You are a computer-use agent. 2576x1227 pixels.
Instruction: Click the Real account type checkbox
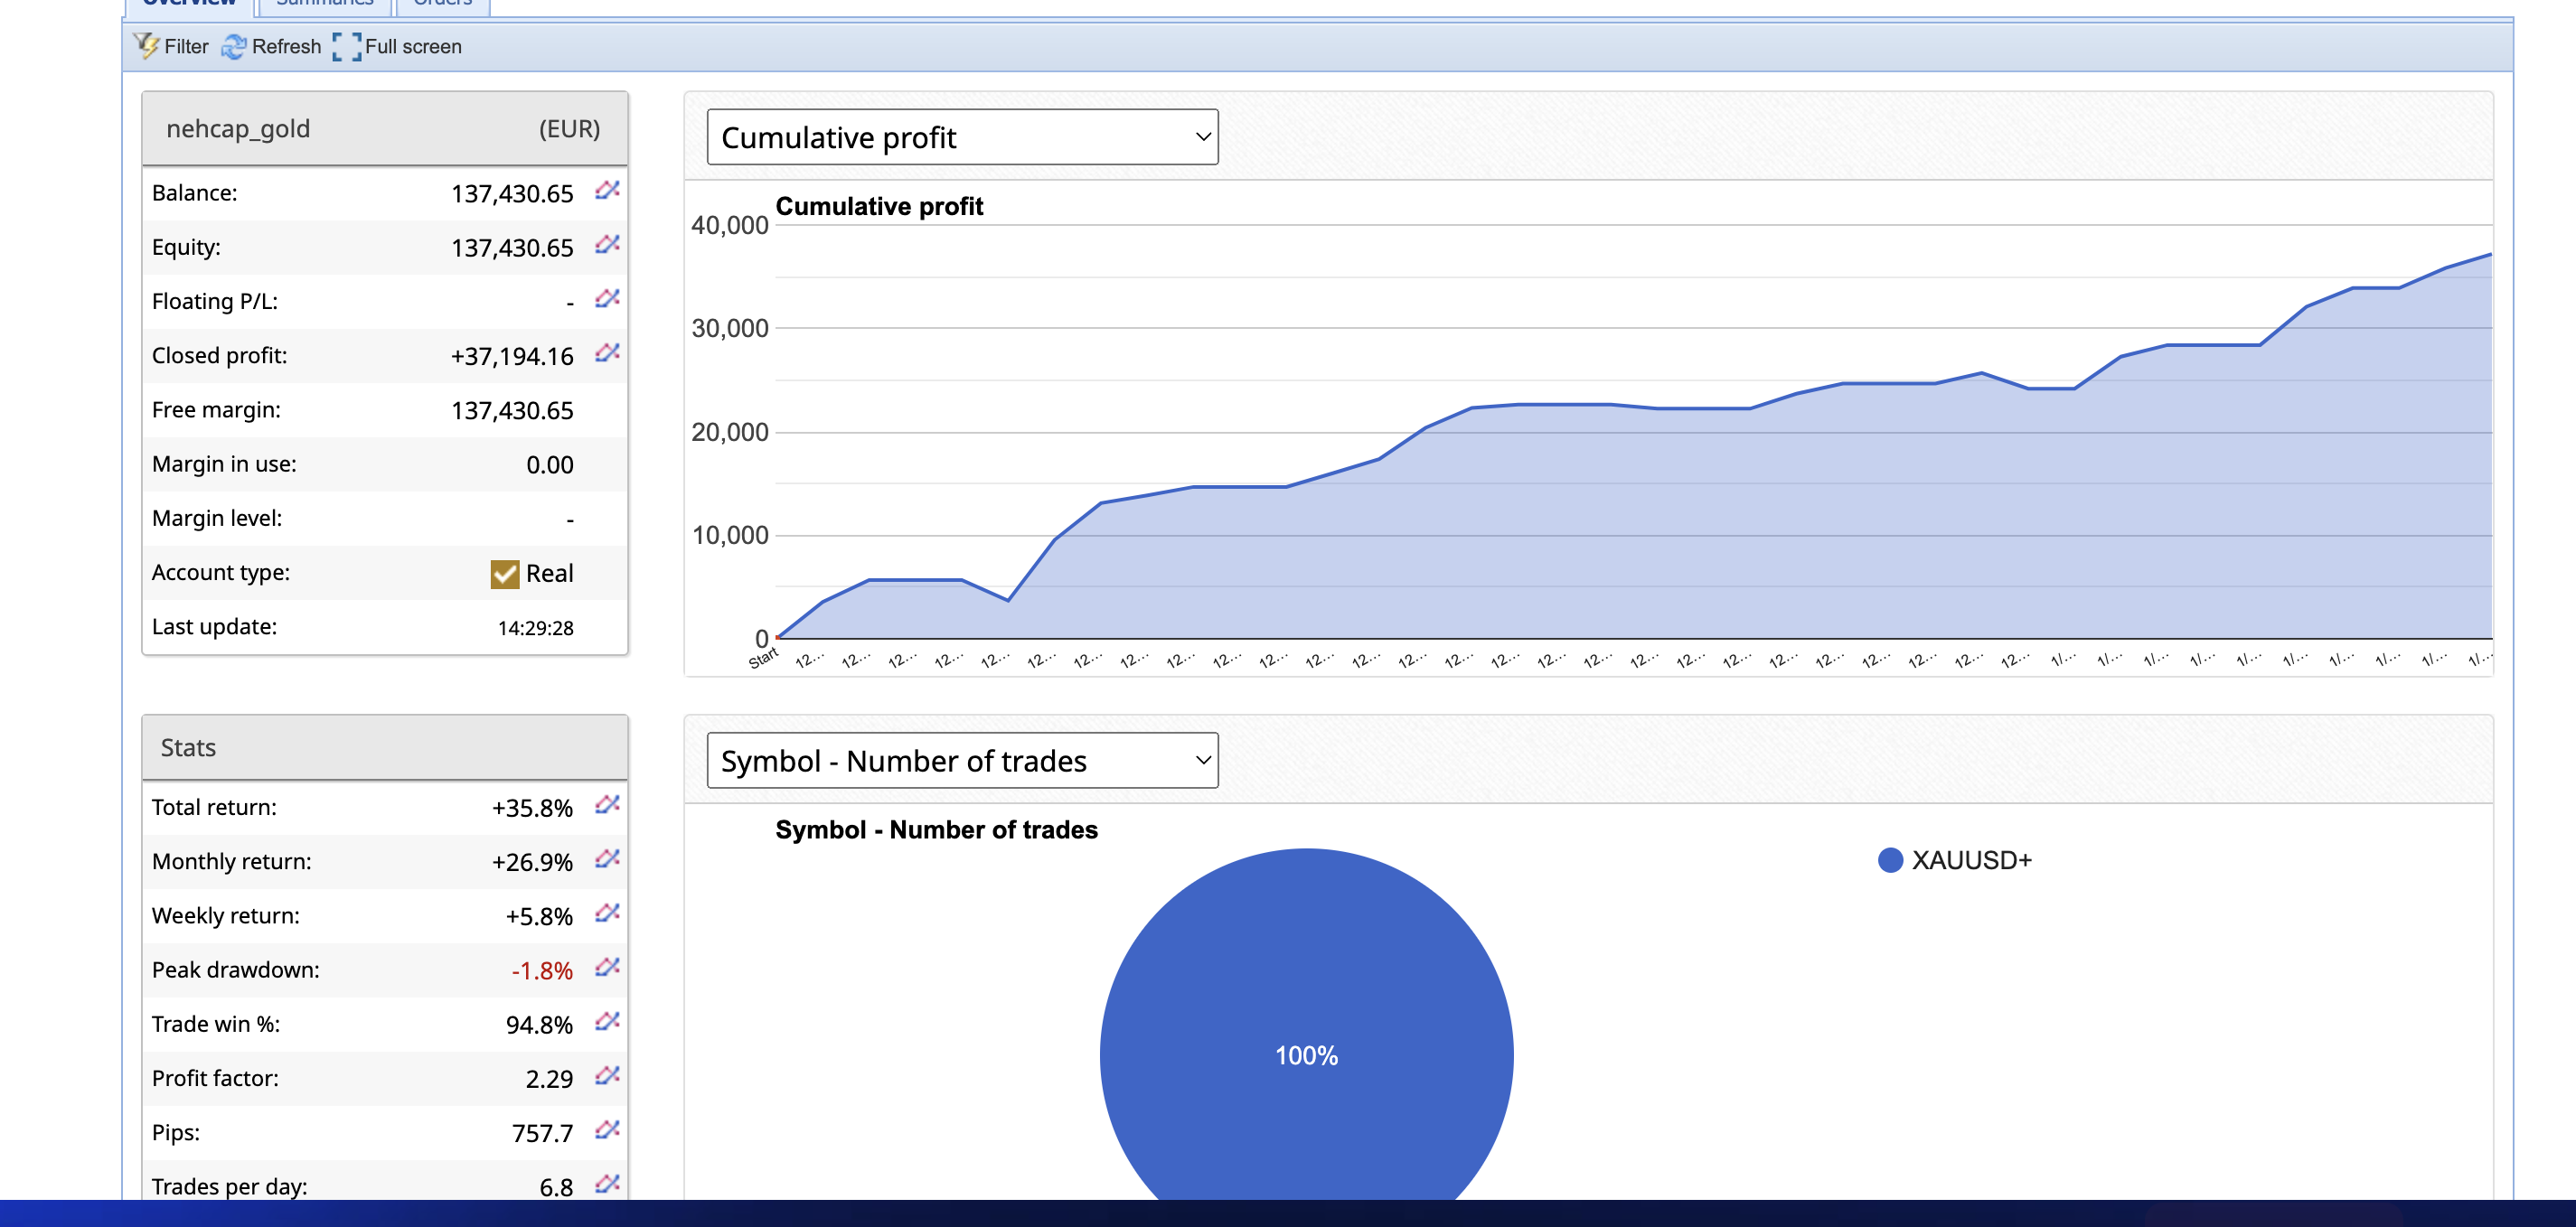(505, 574)
